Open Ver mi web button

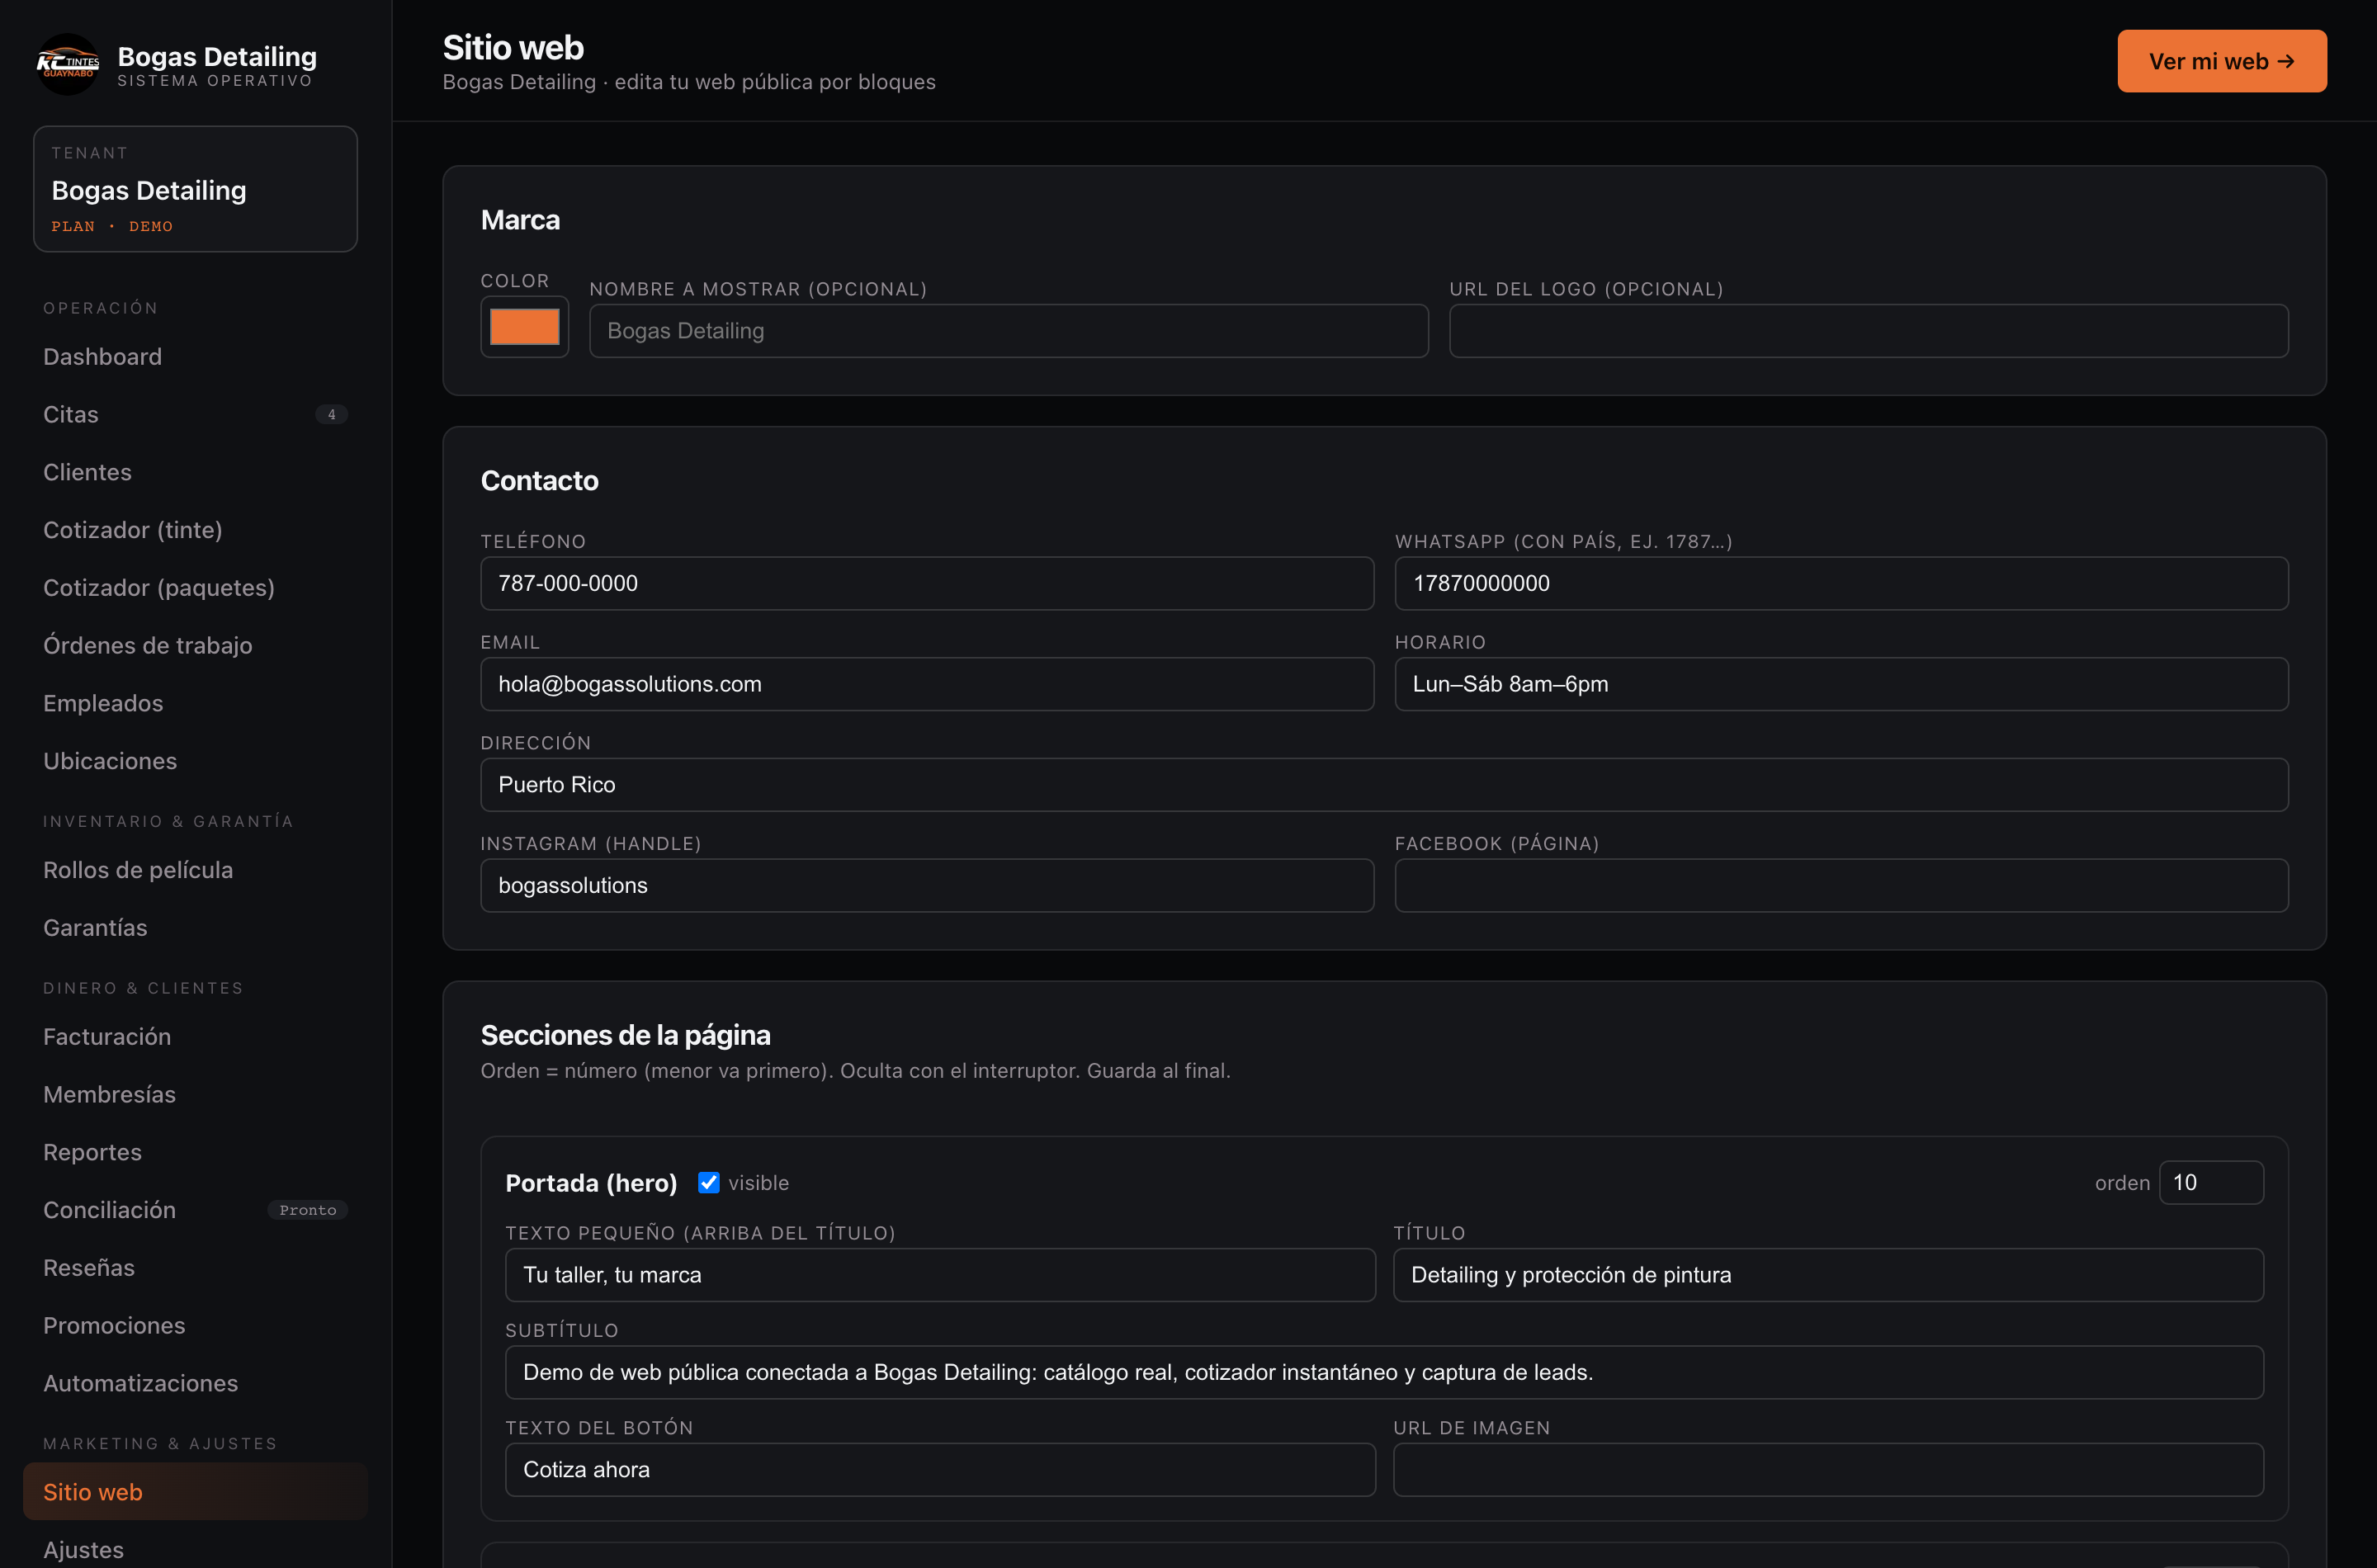click(2221, 61)
